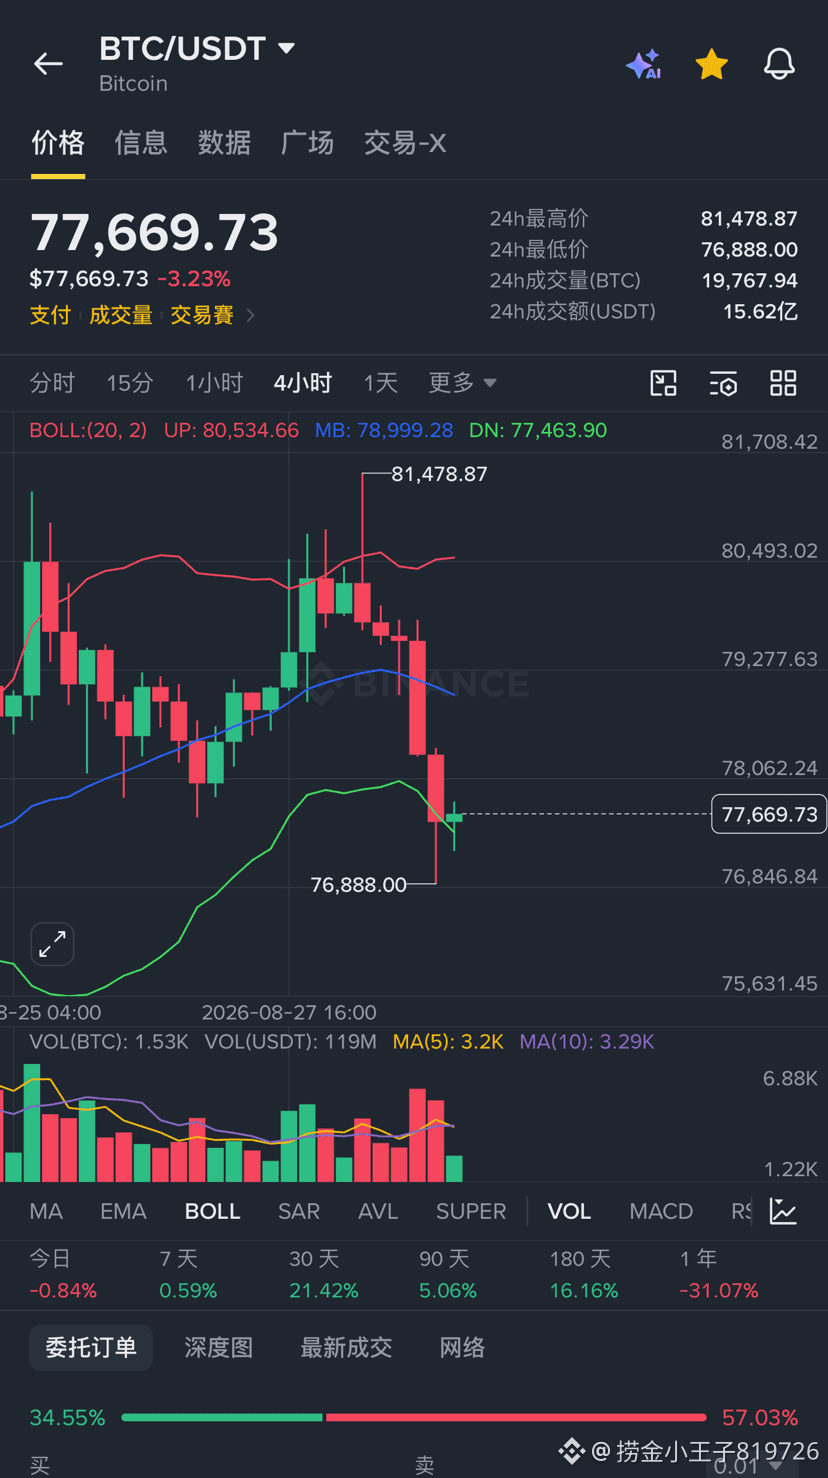Expand BTC/USDT pair selector dropdown
The image size is (828, 1478).
point(286,48)
